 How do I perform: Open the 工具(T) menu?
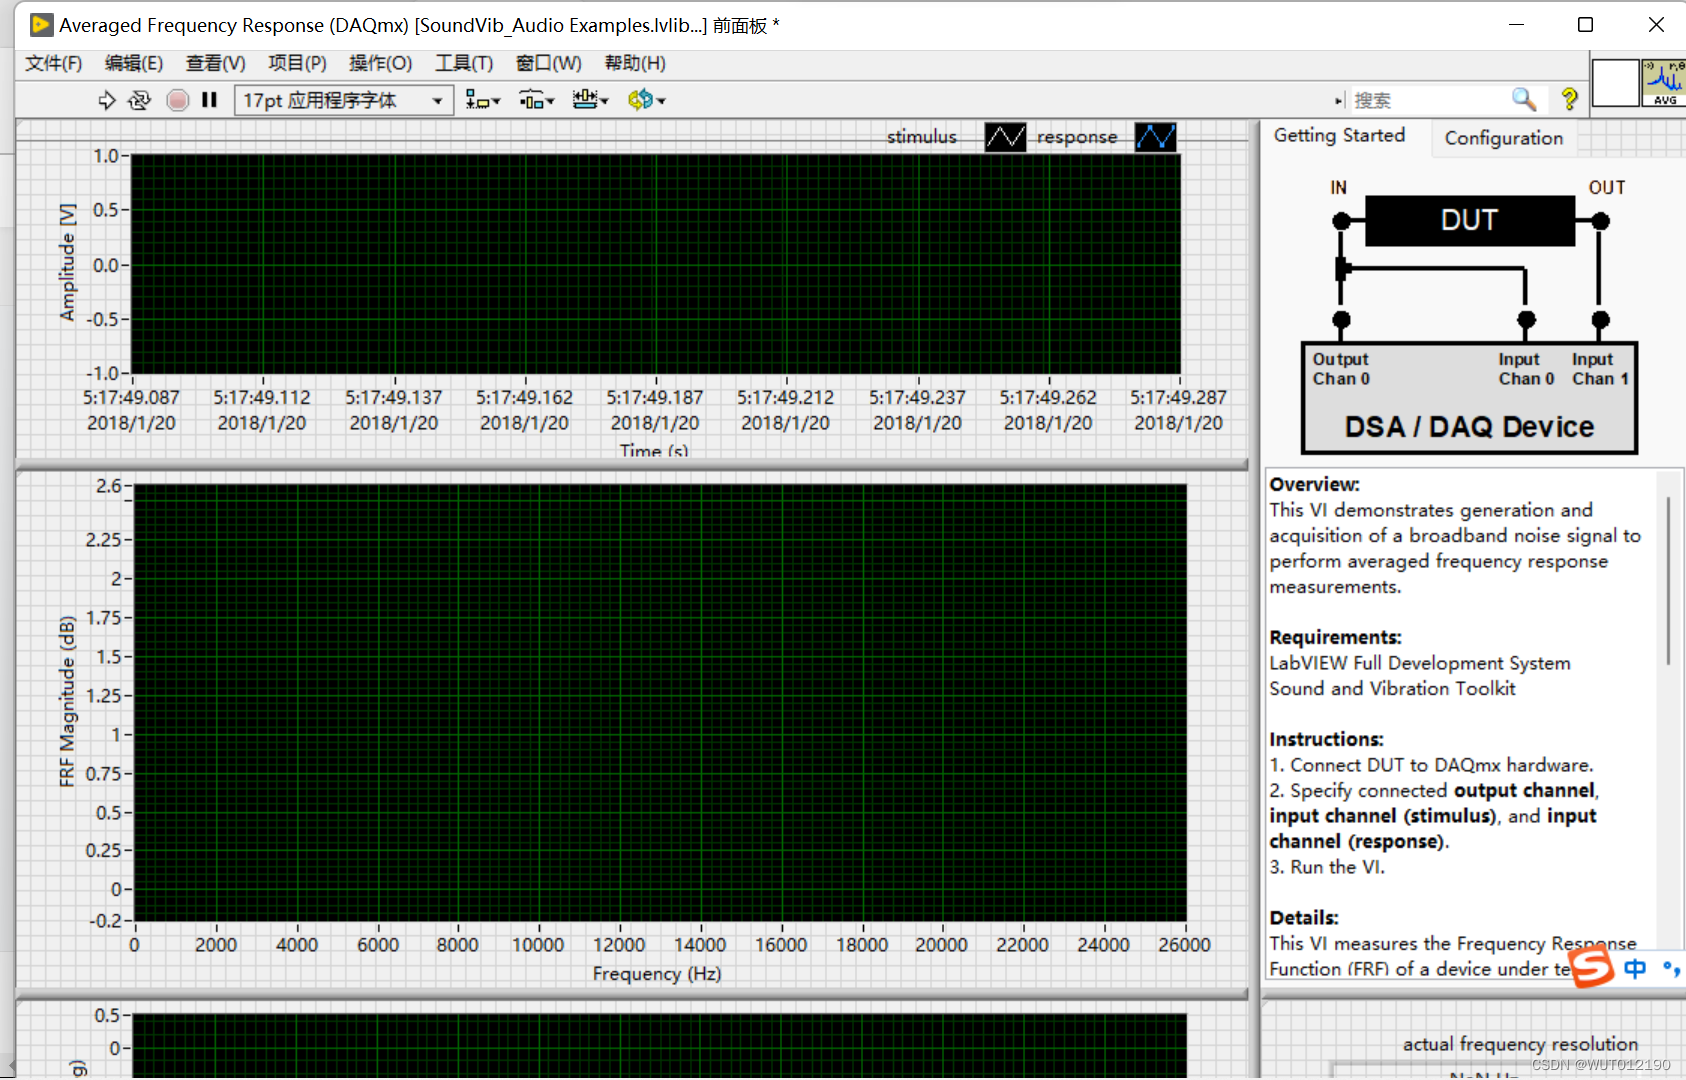(x=464, y=63)
